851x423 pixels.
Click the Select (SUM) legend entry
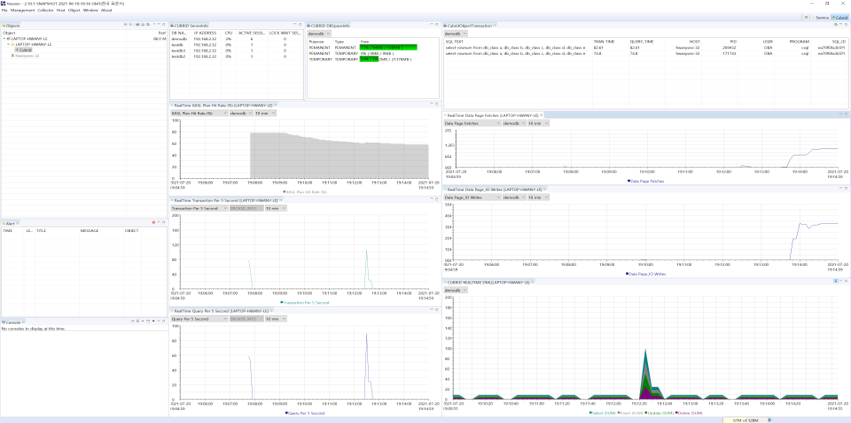600,413
